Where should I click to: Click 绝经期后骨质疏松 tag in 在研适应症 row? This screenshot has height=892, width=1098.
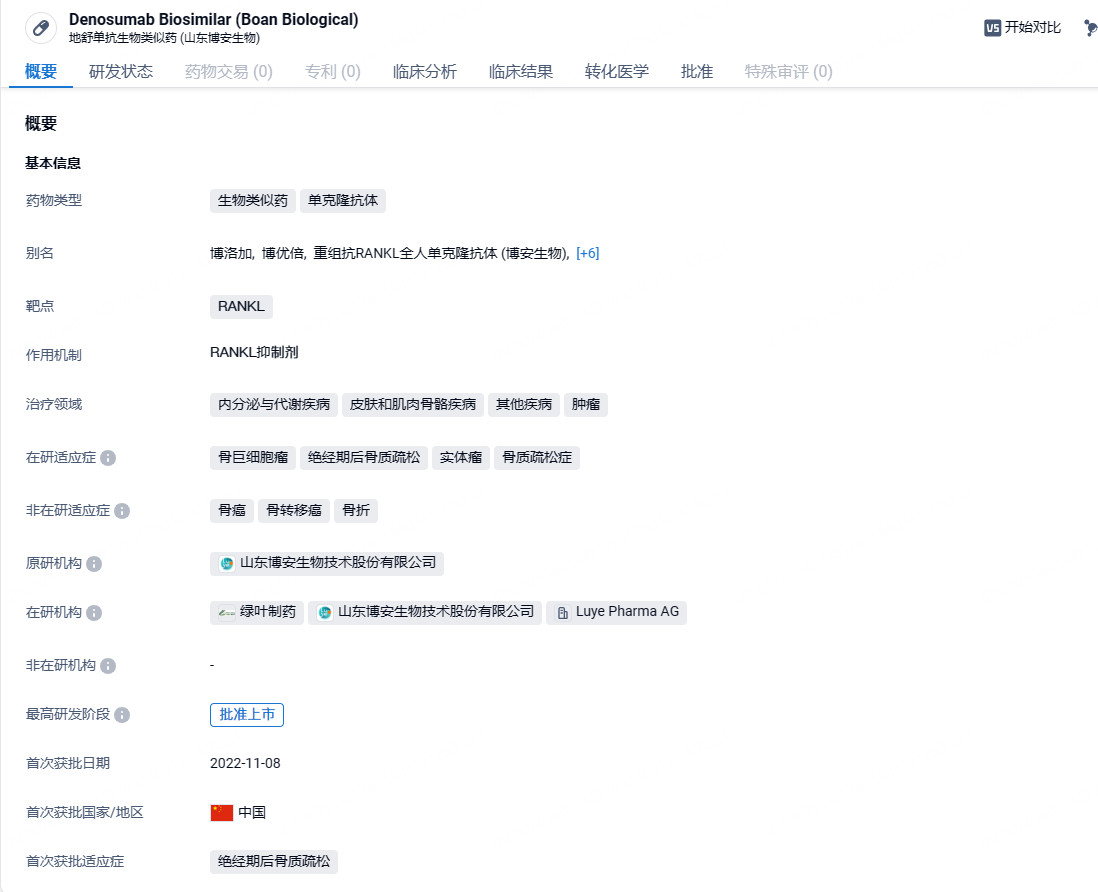(364, 458)
